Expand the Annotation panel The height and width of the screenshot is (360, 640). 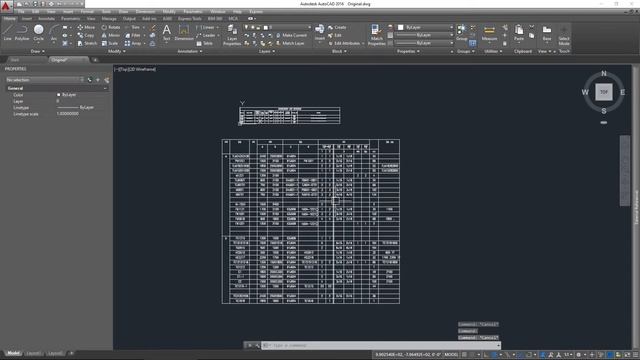190,51
